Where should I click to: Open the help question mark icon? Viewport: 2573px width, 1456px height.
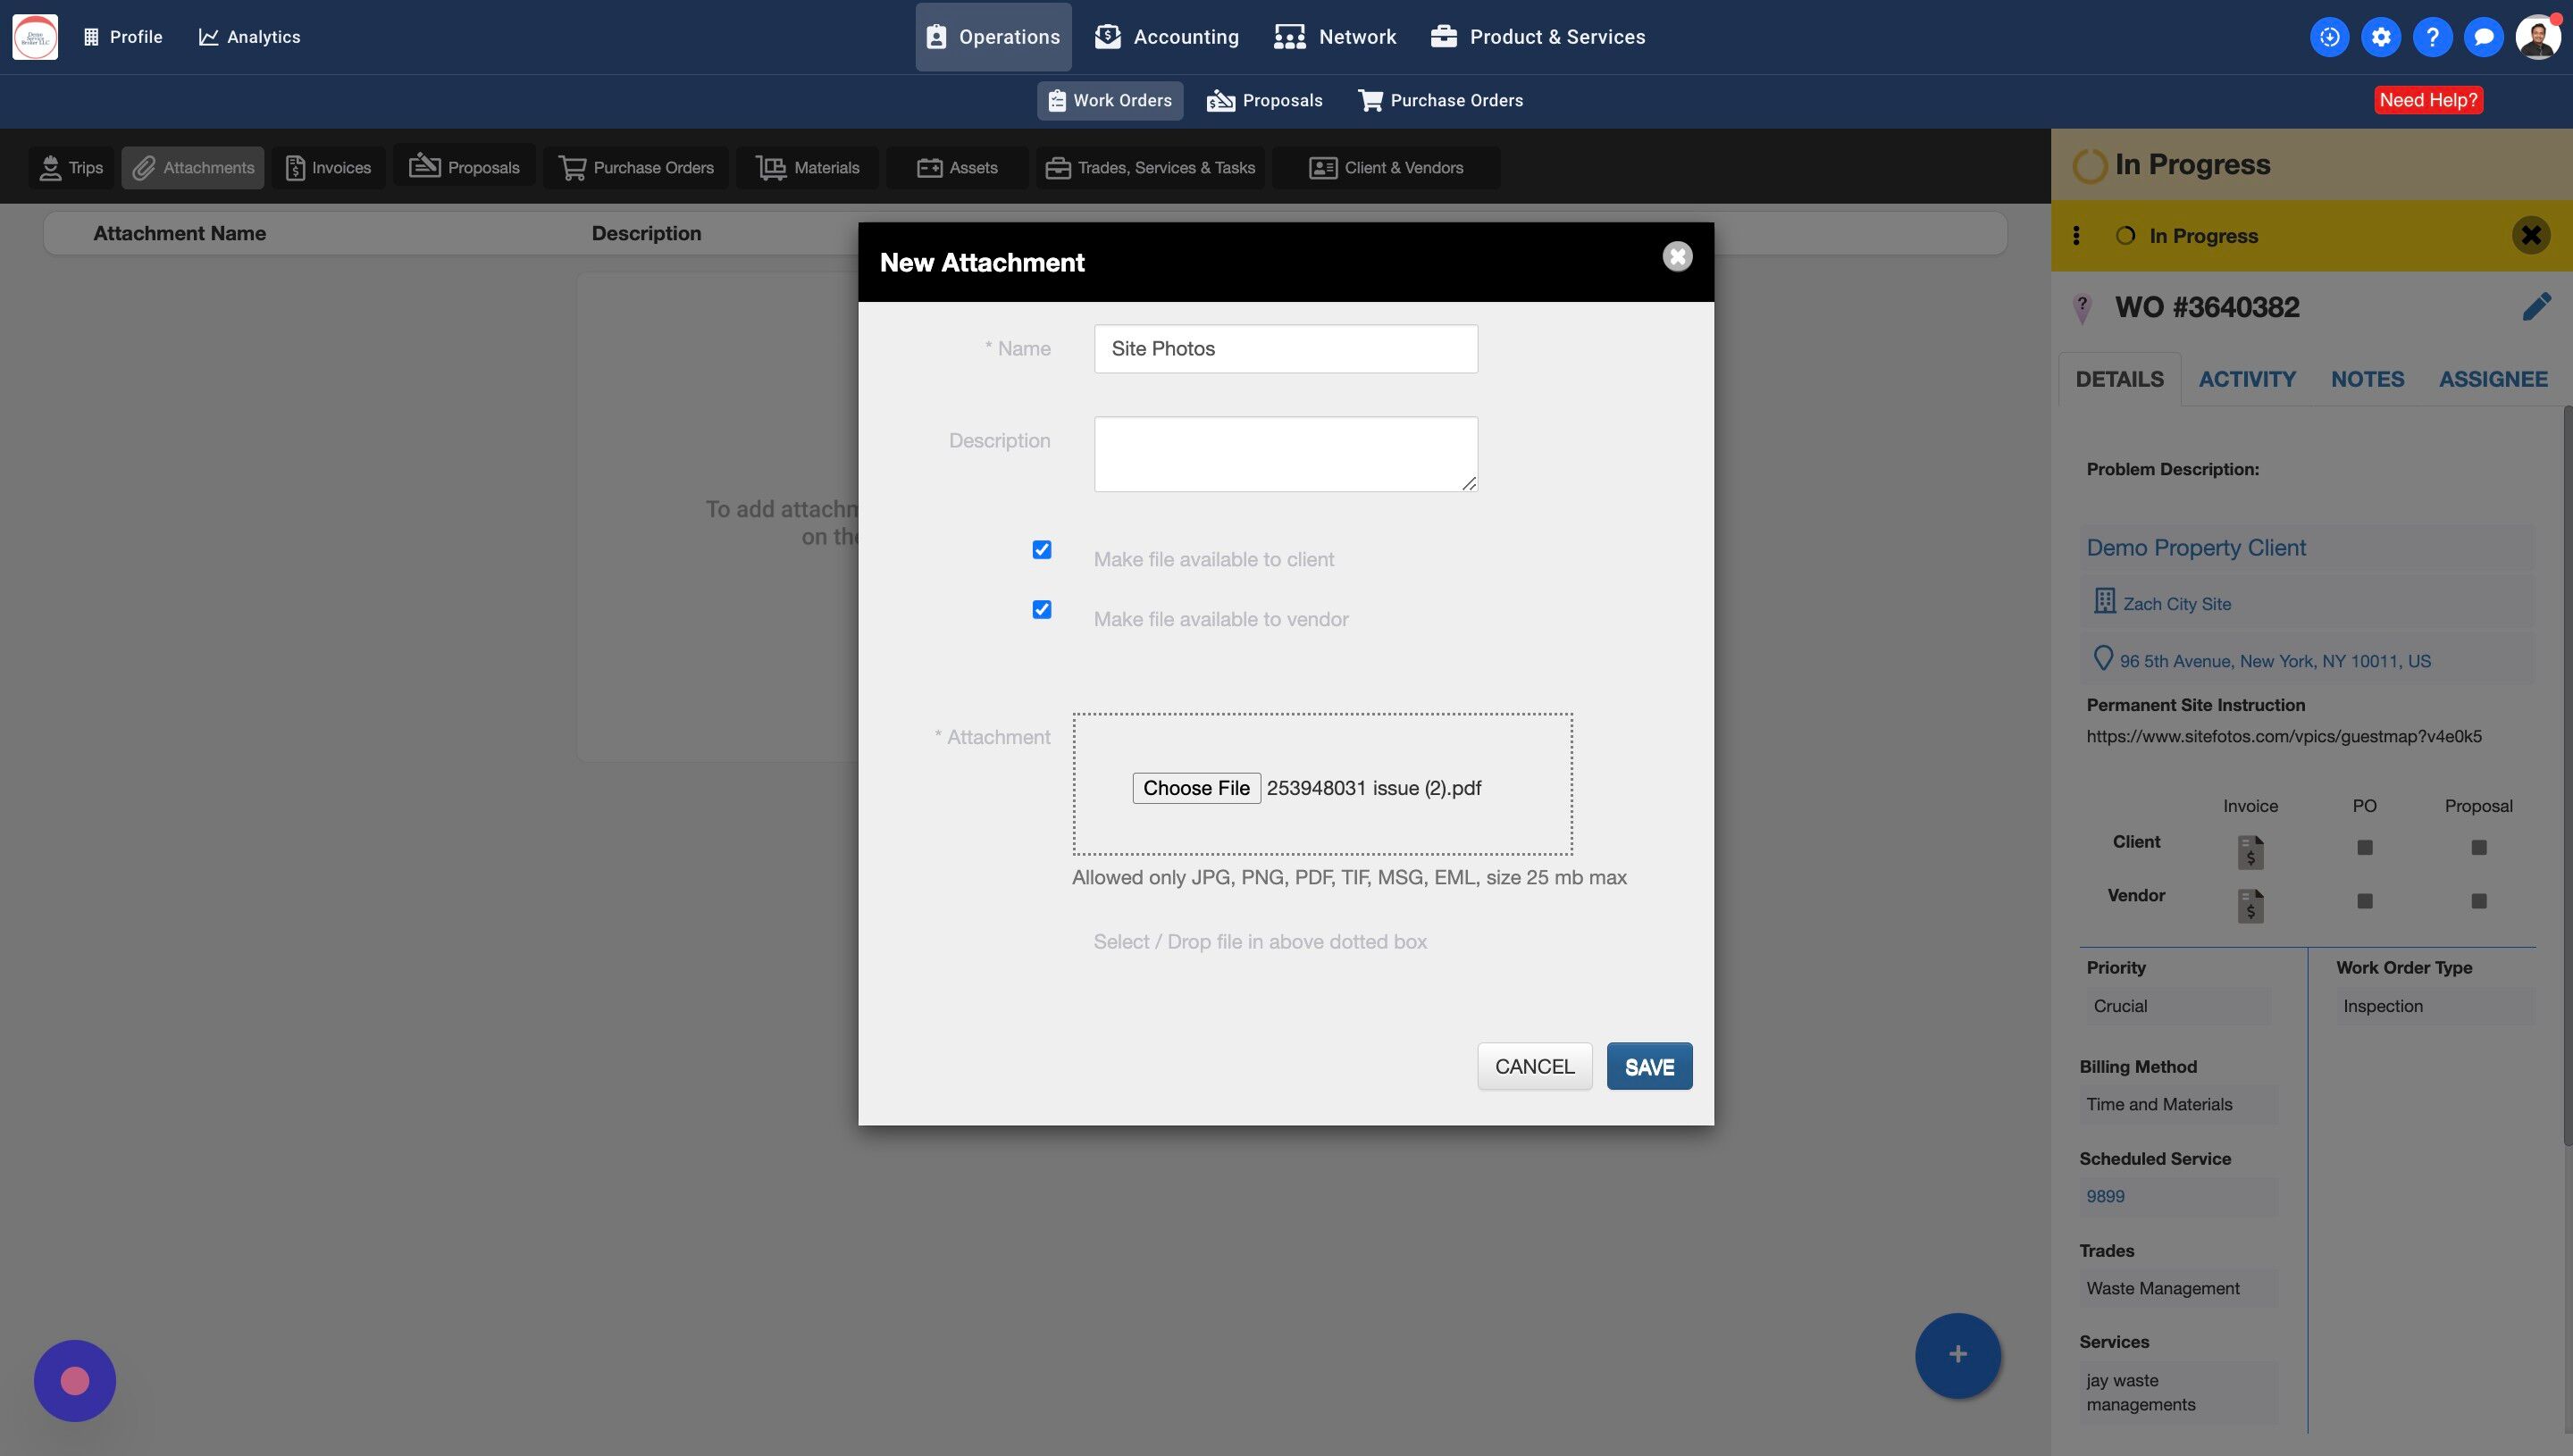pos(2432,37)
